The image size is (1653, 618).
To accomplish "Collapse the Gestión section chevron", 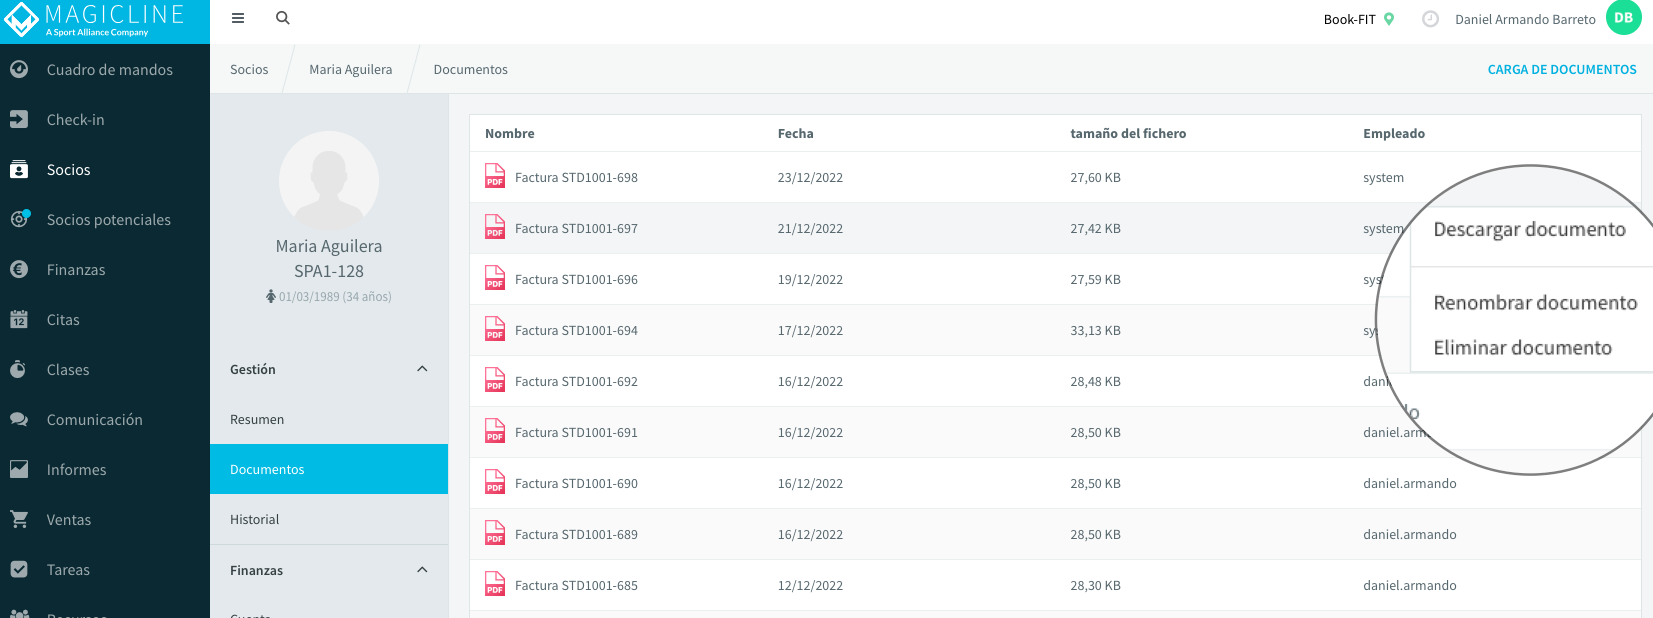I will tap(422, 369).
